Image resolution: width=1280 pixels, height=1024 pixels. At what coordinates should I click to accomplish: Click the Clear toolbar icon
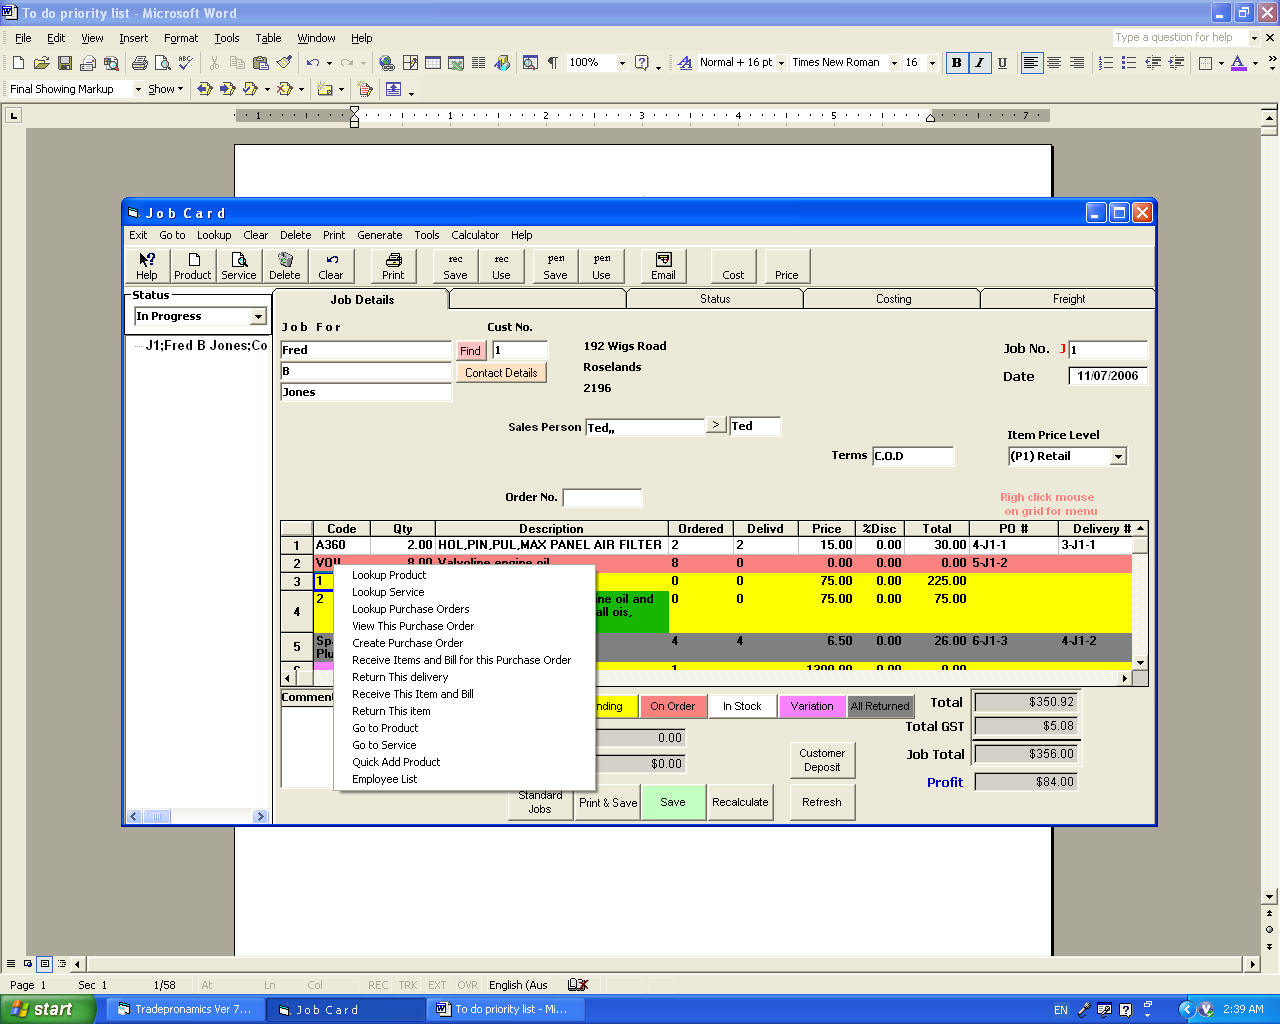[x=331, y=265]
